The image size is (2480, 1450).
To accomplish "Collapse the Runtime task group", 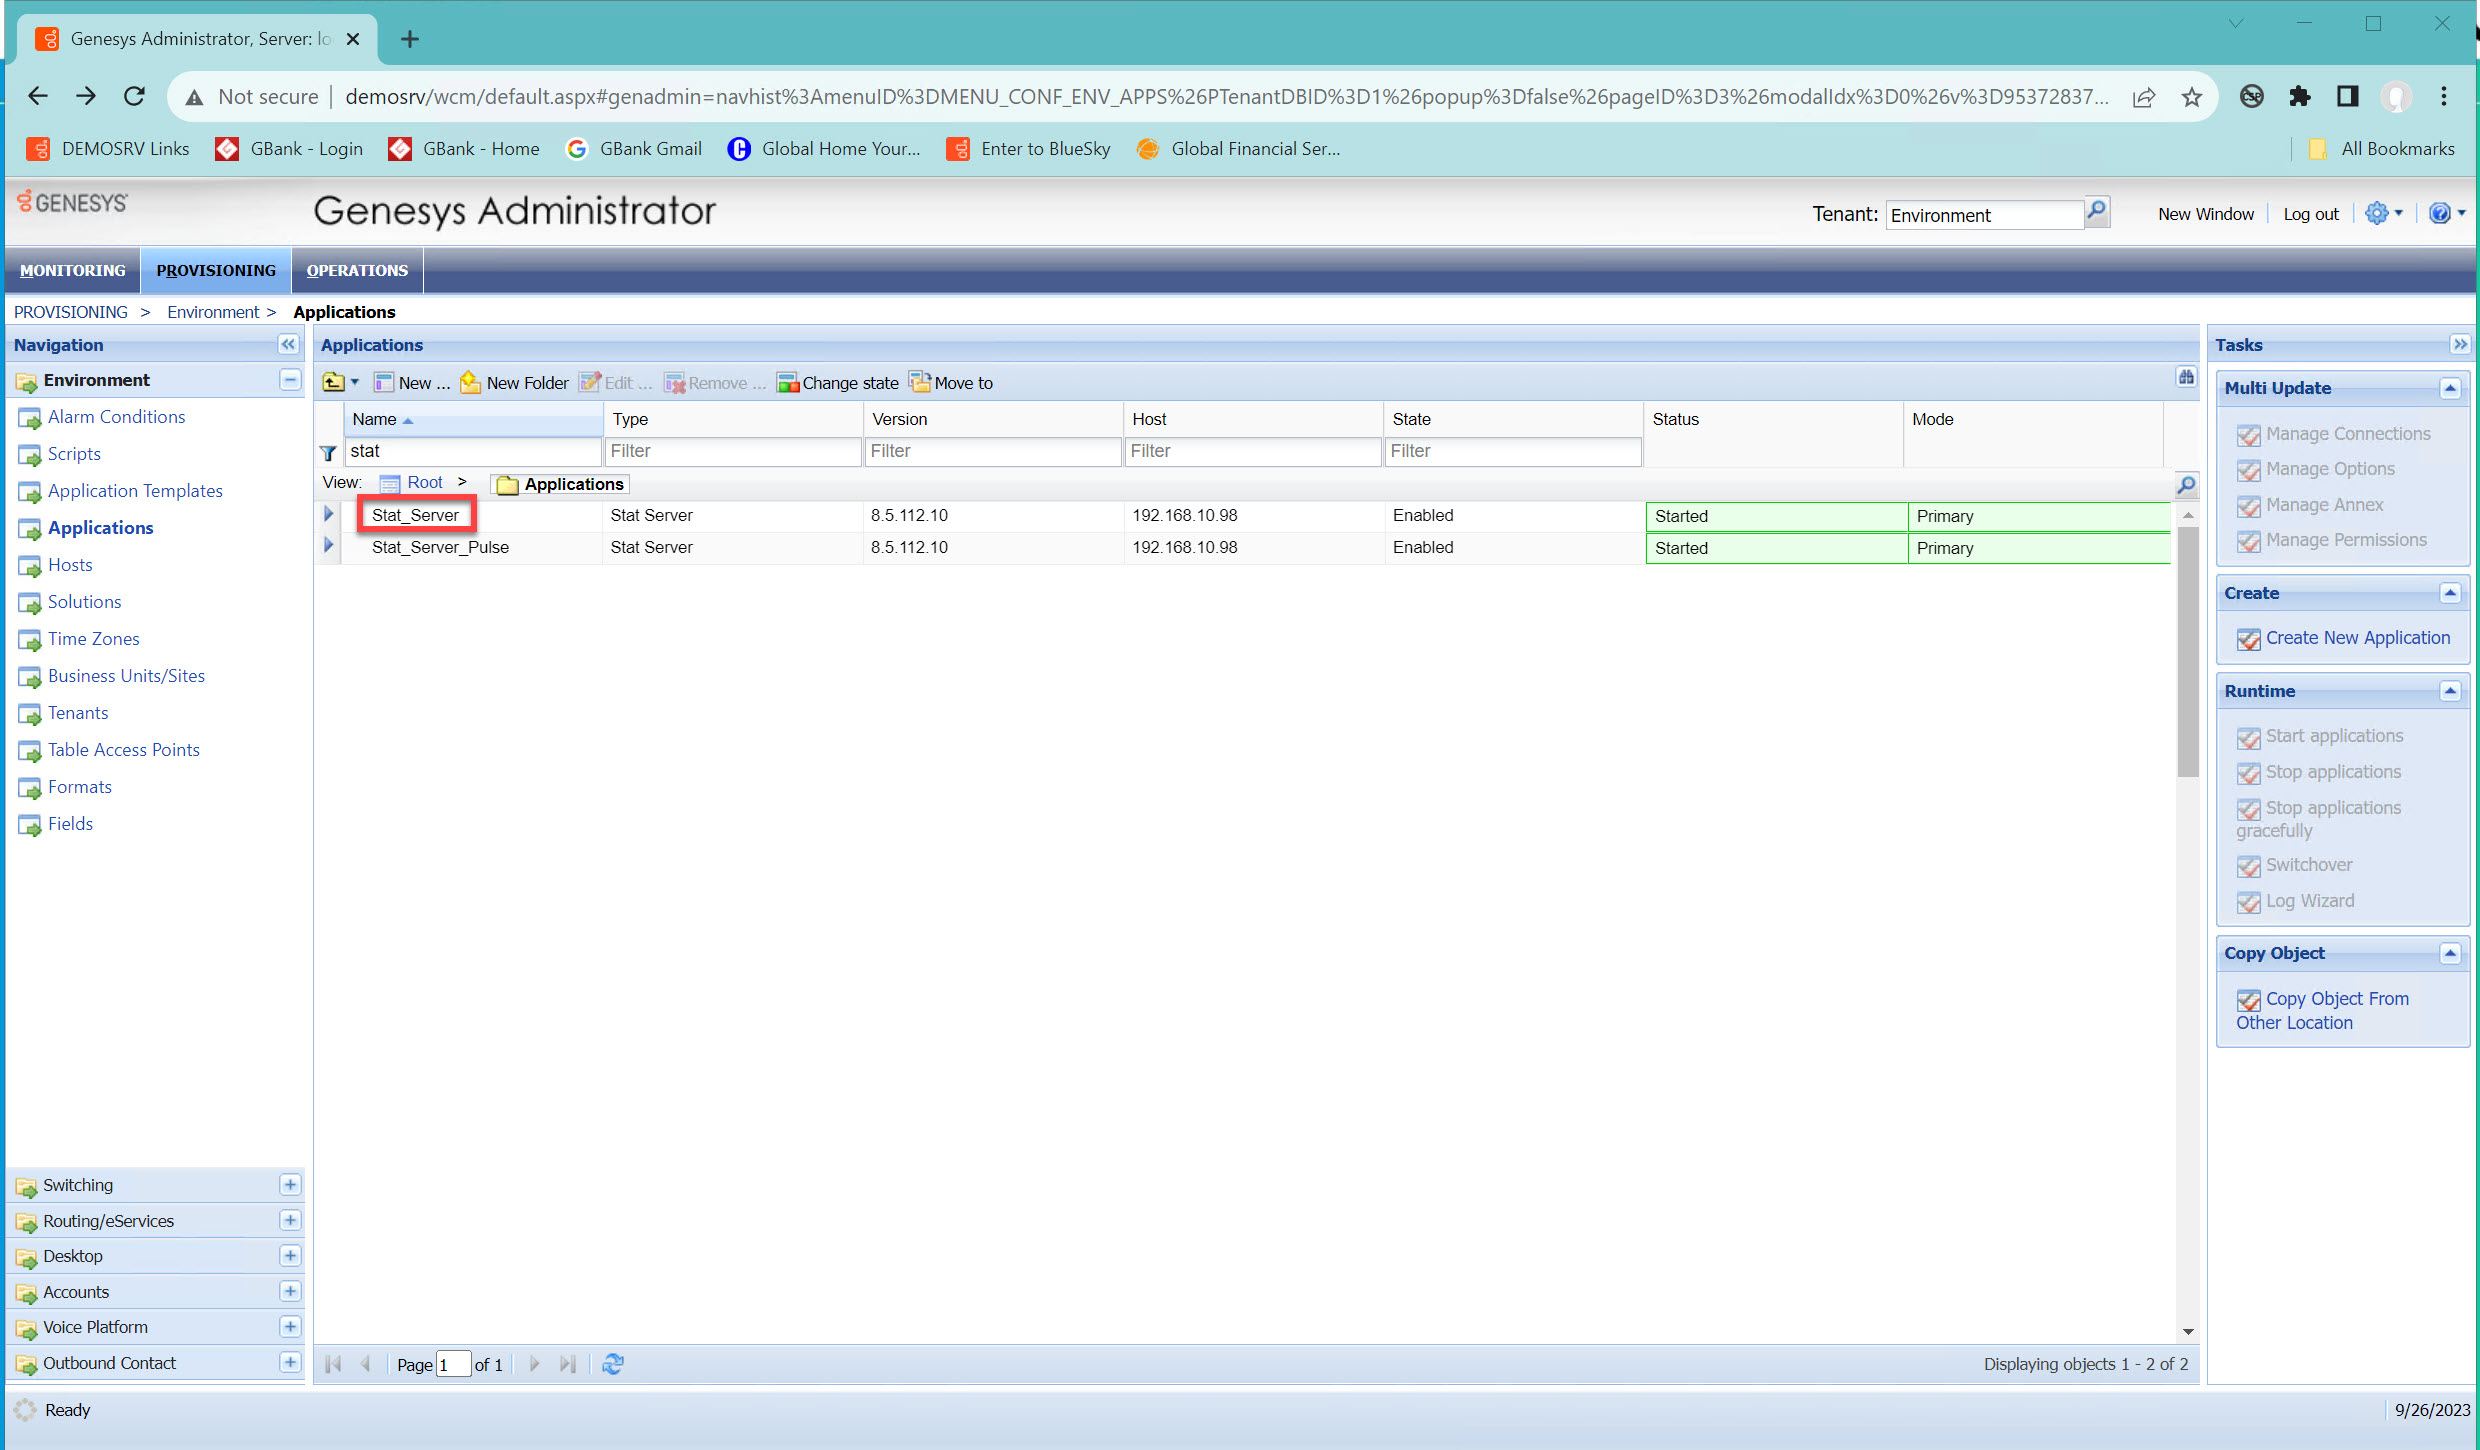I will (x=2450, y=691).
